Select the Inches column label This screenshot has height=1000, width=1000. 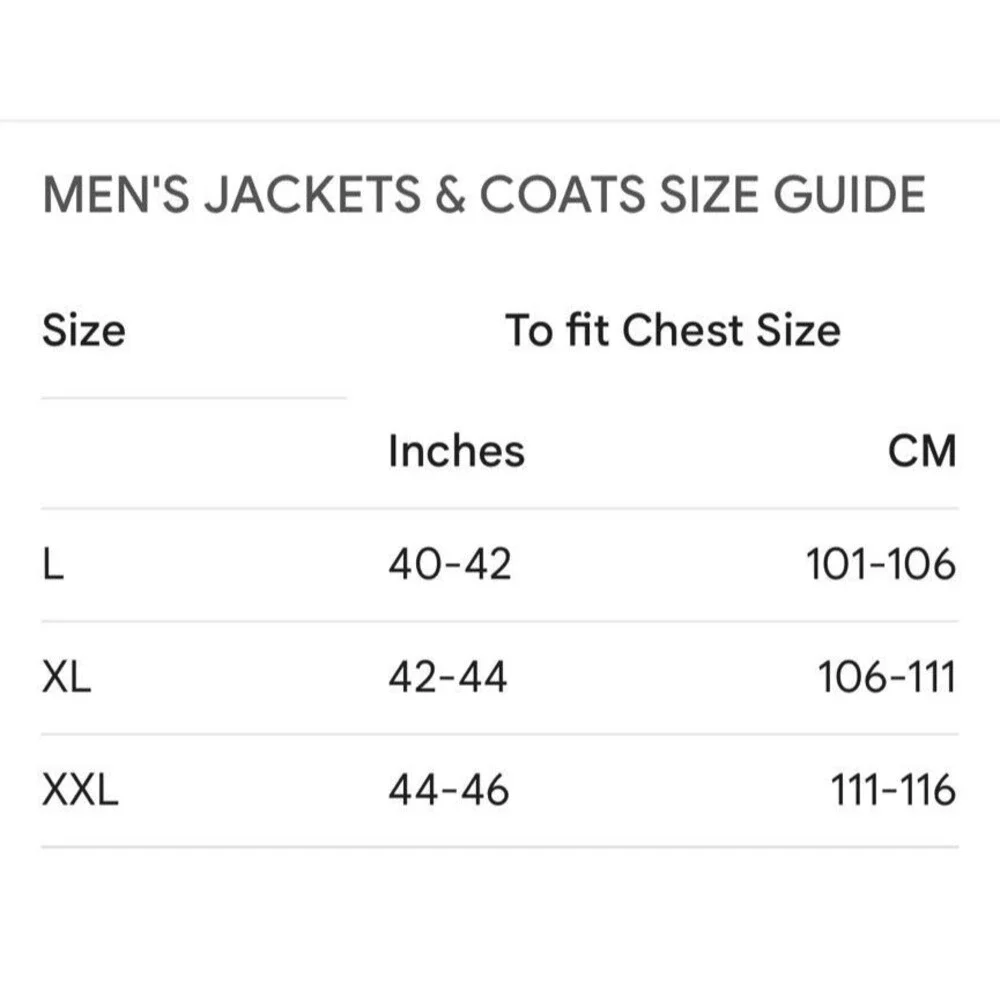457,451
